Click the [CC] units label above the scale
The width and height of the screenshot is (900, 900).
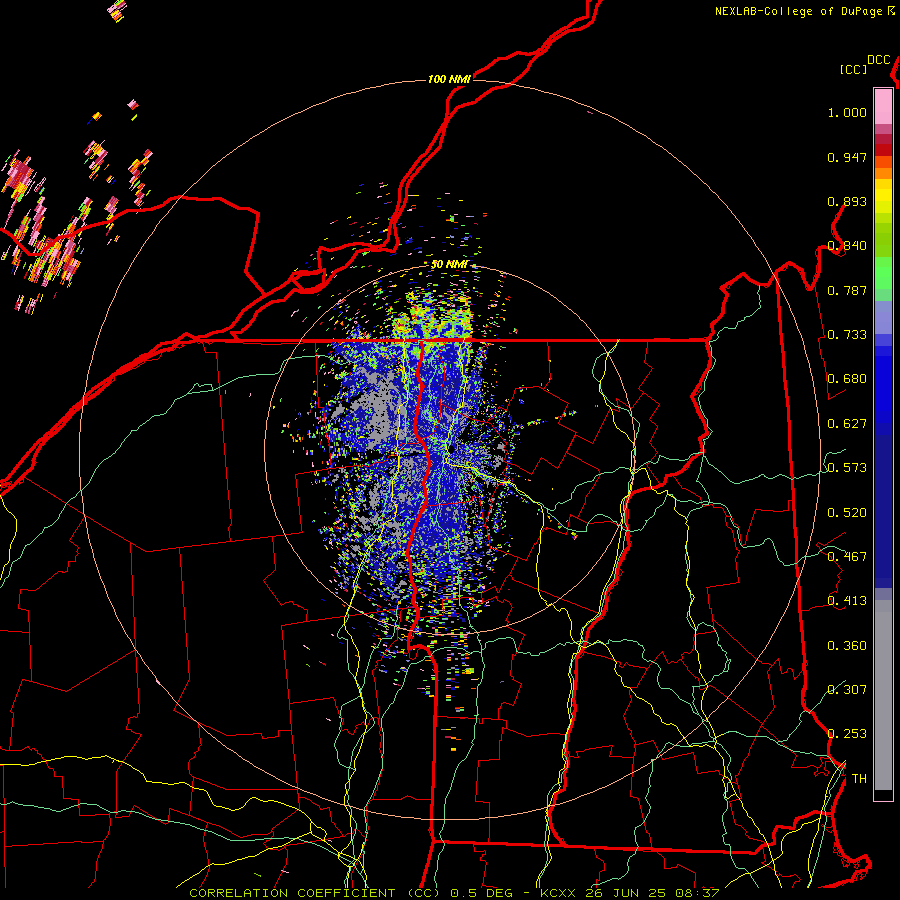click(853, 69)
